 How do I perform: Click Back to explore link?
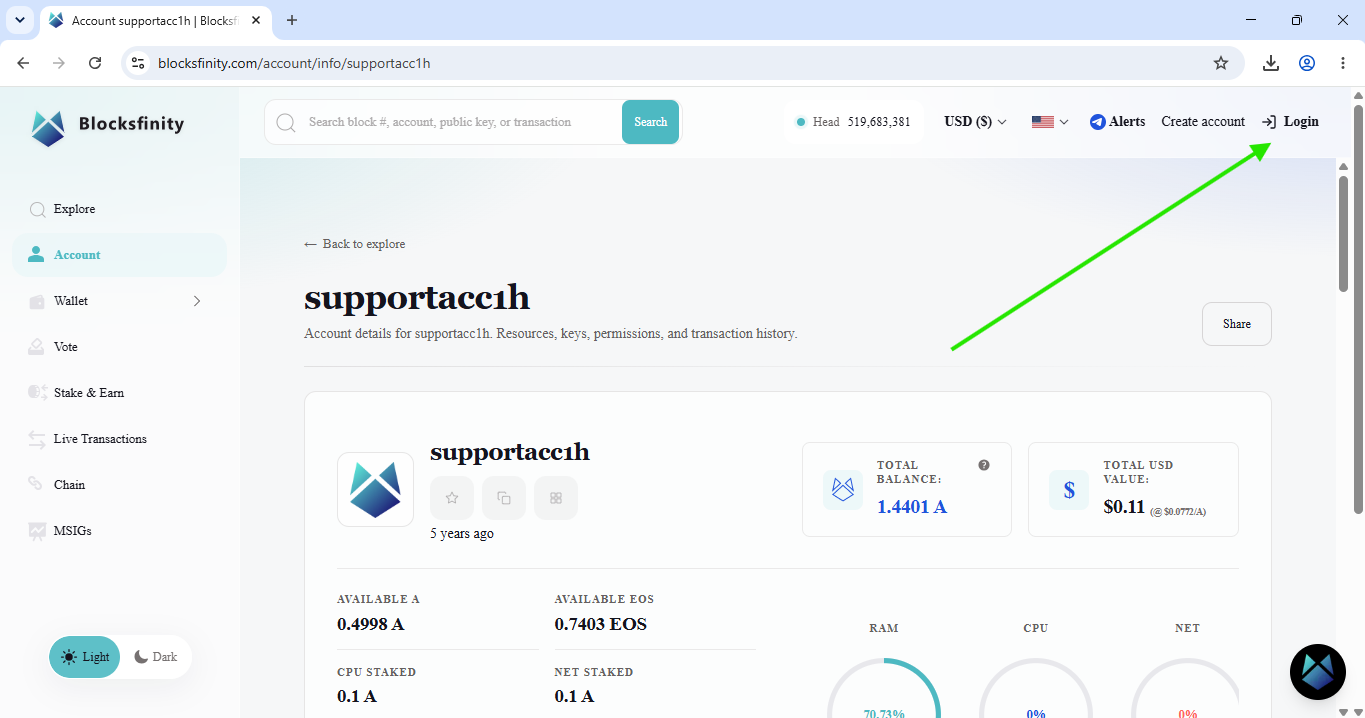pyautogui.click(x=355, y=244)
